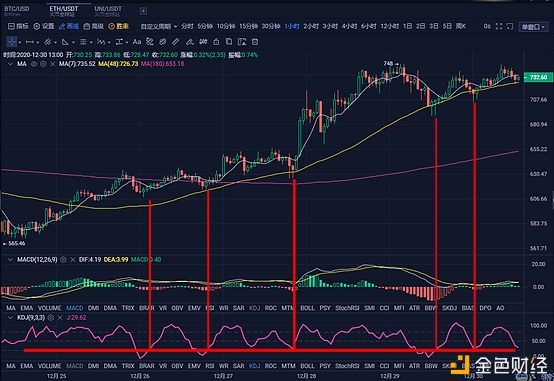Click the ruler measure tool icon
The image size is (554, 381).
pyautogui.click(x=176, y=42)
